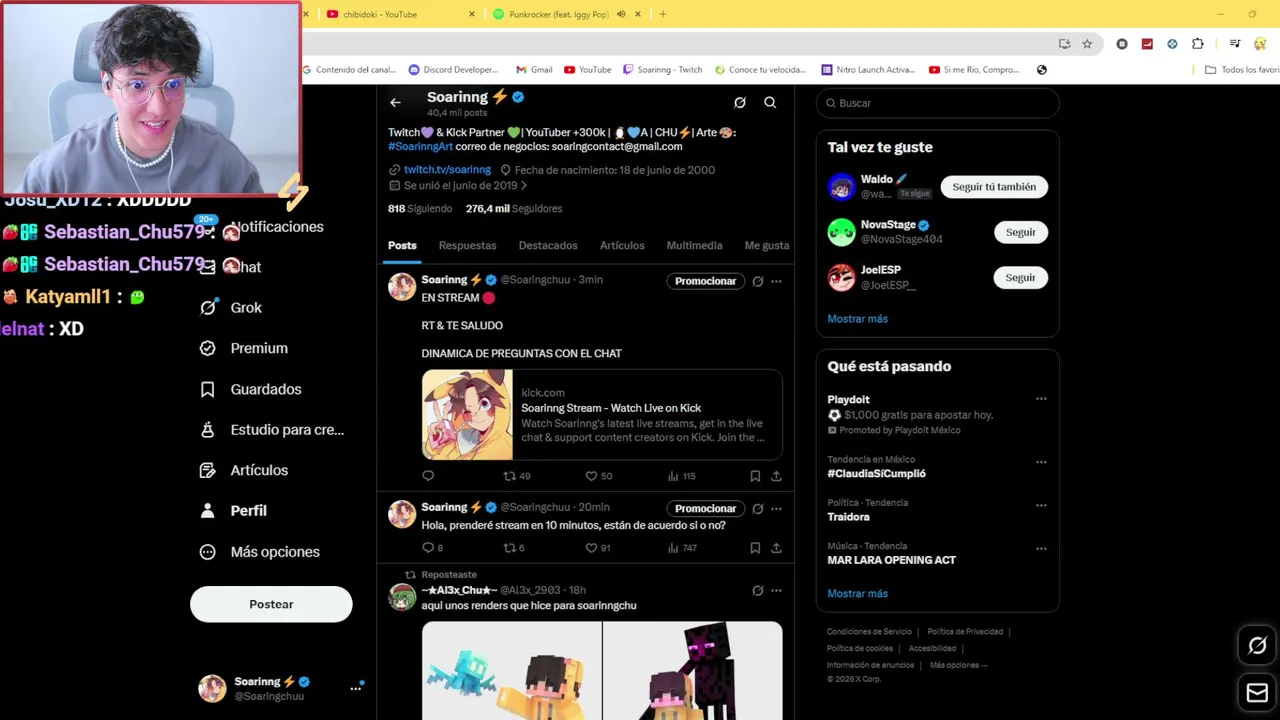1280x720 pixels.
Task: Share the EN STREAM post
Action: [x=776, y=476]
